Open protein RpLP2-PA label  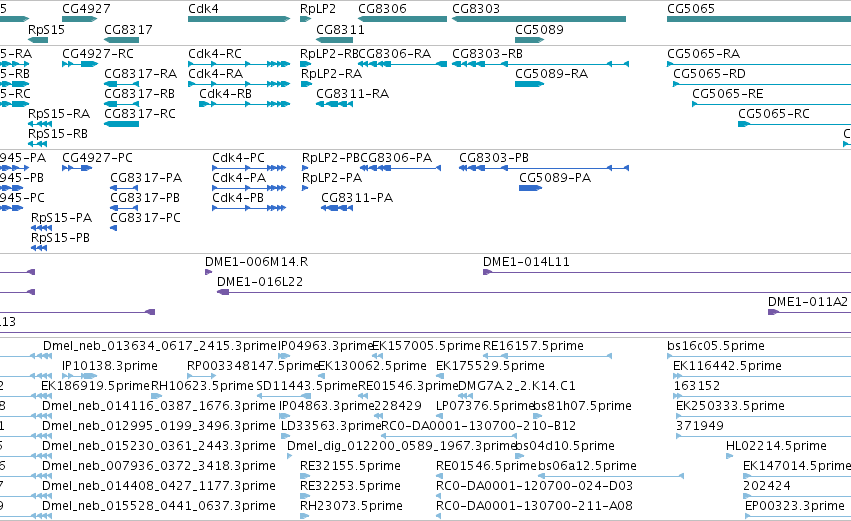click(332, 178)
